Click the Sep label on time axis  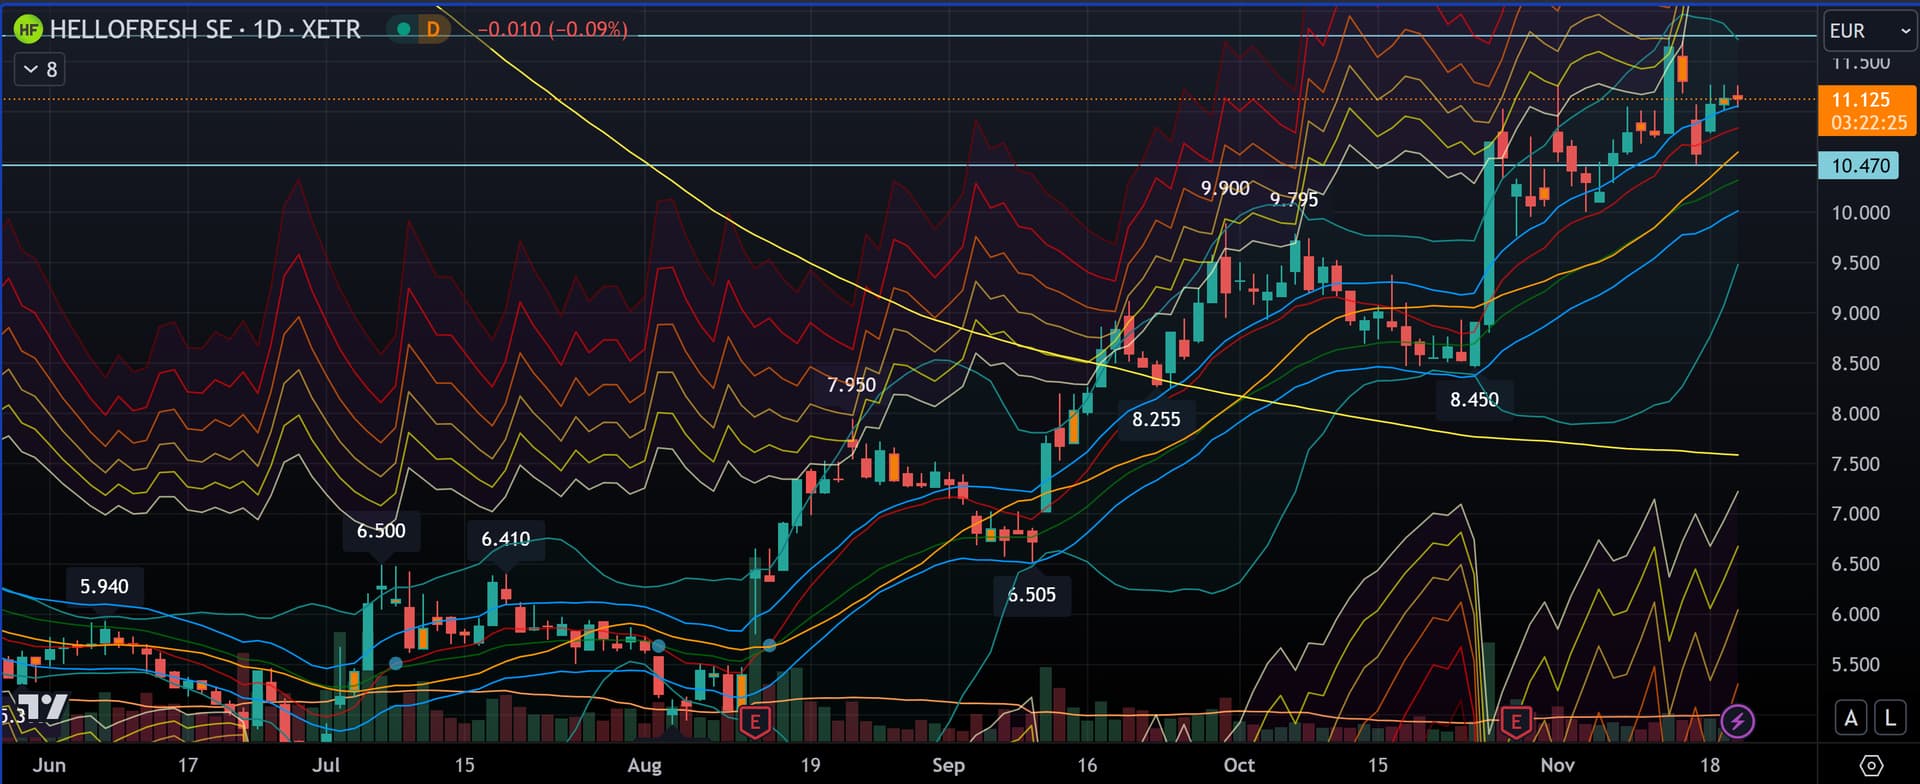pos(948,765)
